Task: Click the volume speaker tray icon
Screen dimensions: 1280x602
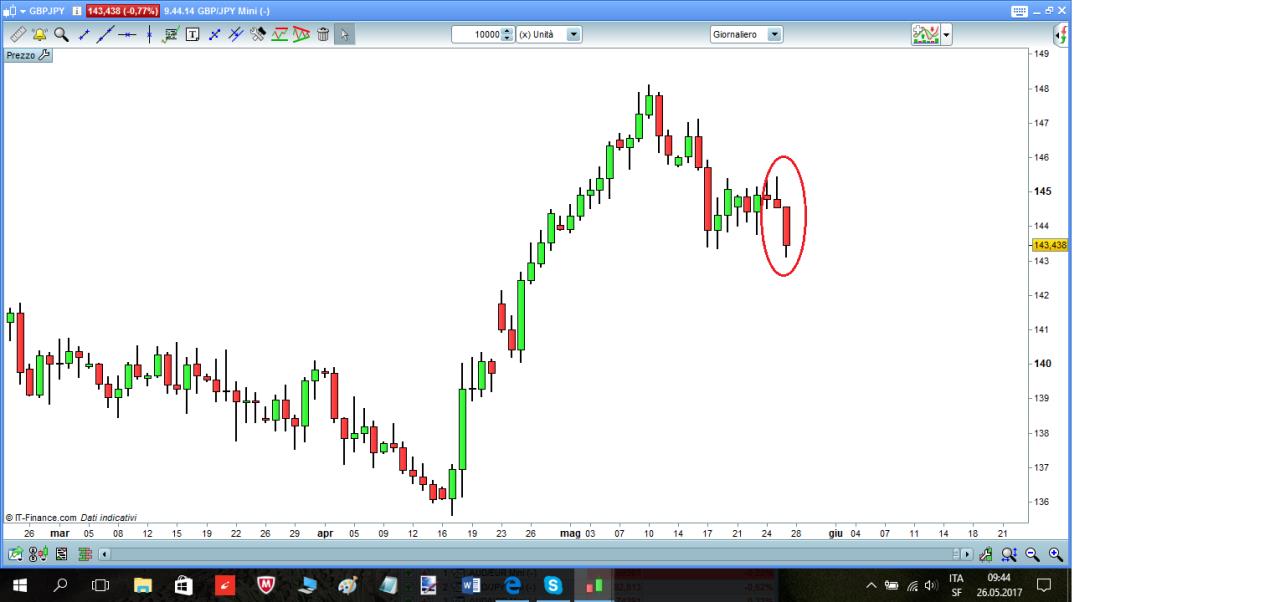Action: tap(932, 585)
